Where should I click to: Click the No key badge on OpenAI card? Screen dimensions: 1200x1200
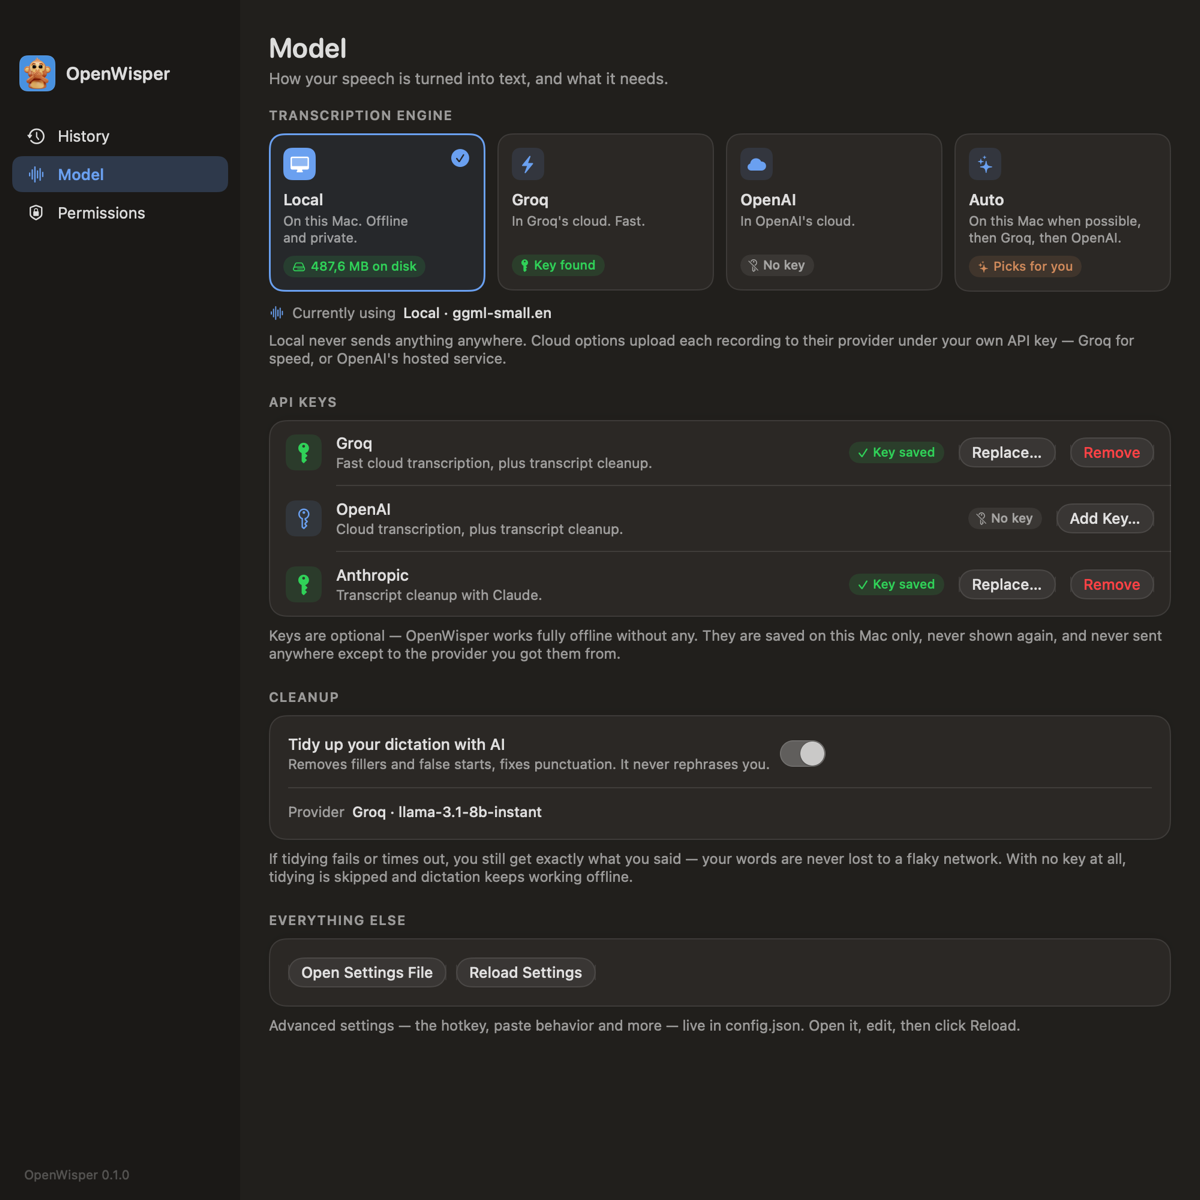(777, 265)
